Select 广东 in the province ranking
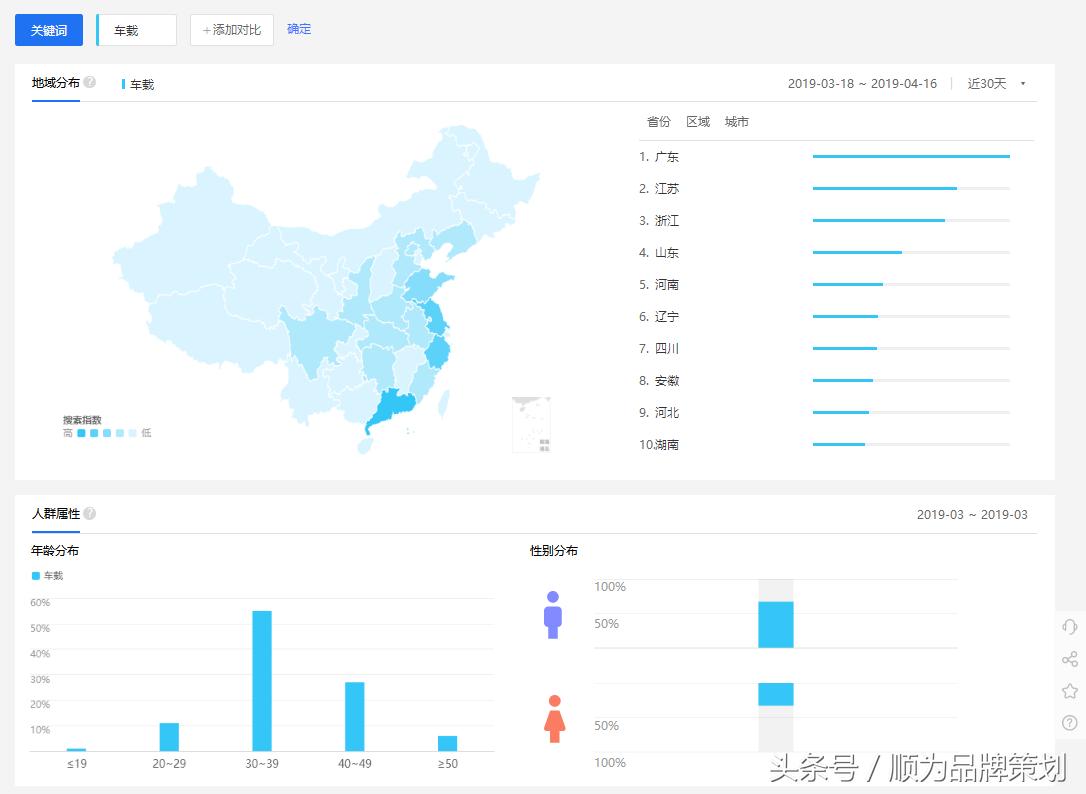This screenshot has width=1086, height=794. (668, 156)
